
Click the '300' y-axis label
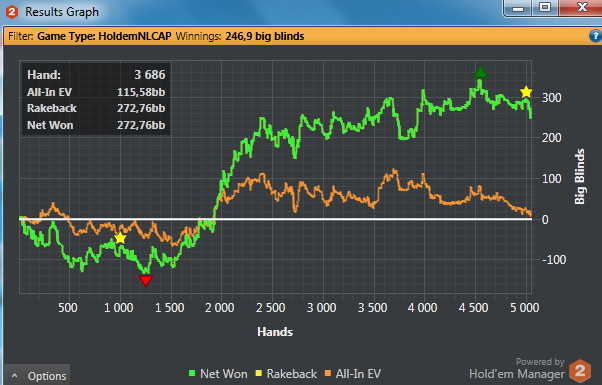click(551, 97)
